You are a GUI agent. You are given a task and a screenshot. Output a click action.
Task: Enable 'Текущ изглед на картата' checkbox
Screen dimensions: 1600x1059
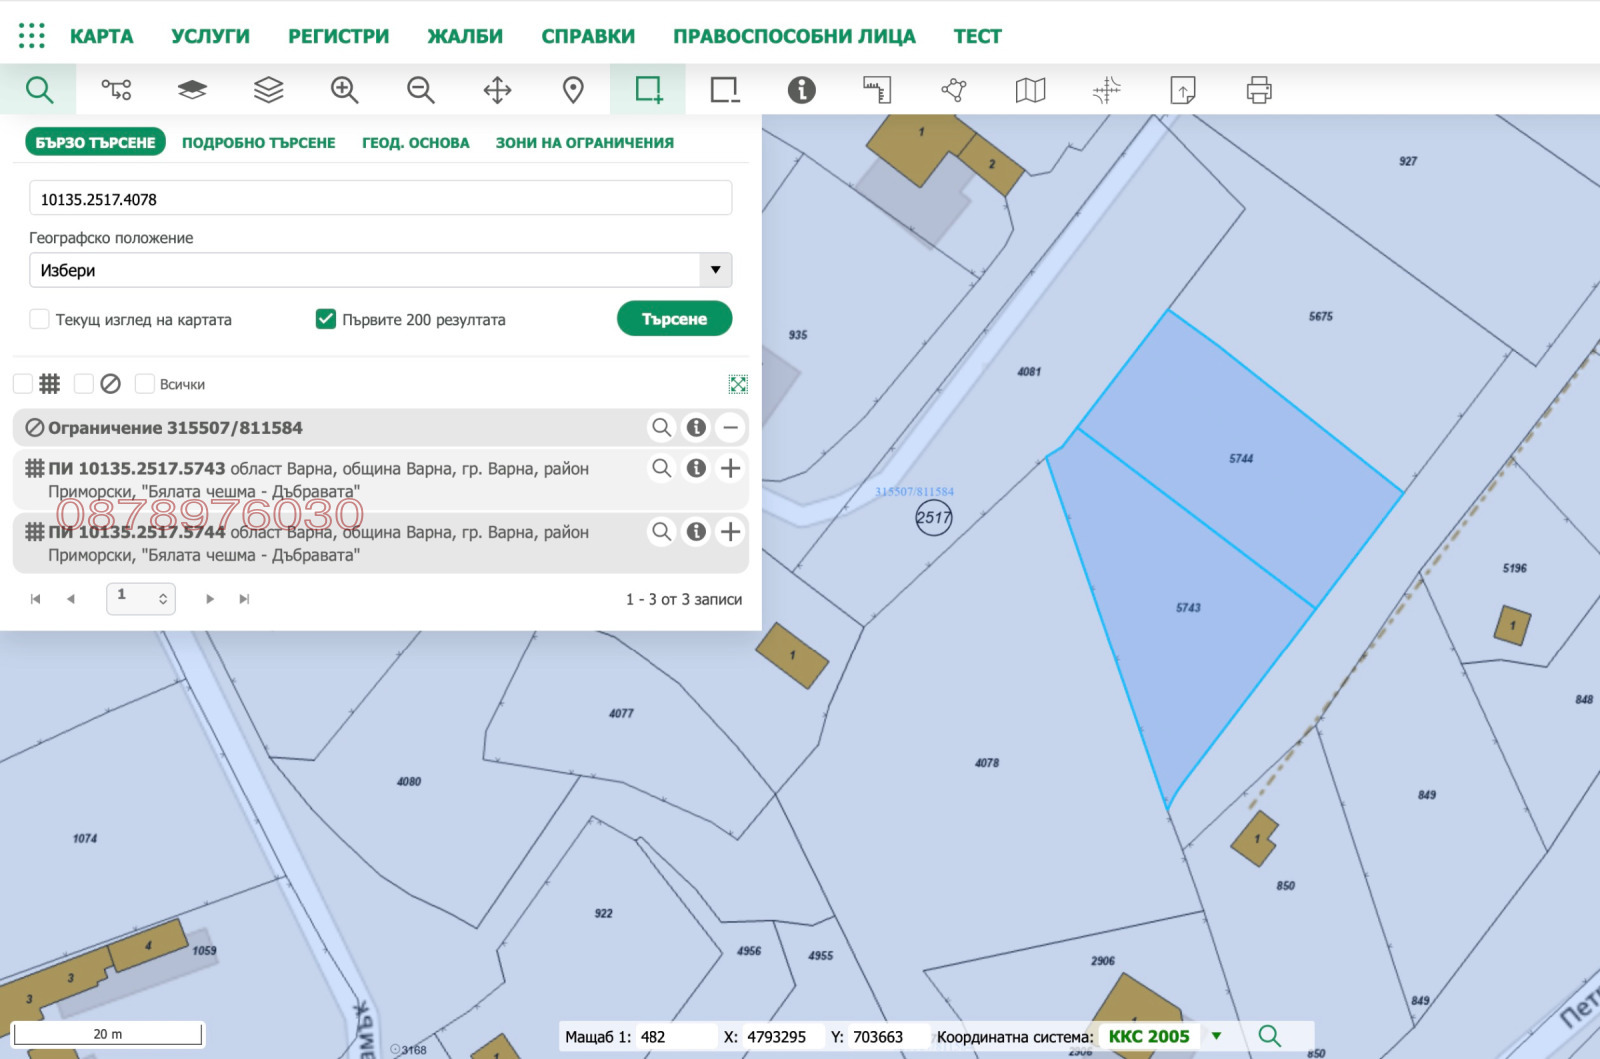tap(40, 319)
